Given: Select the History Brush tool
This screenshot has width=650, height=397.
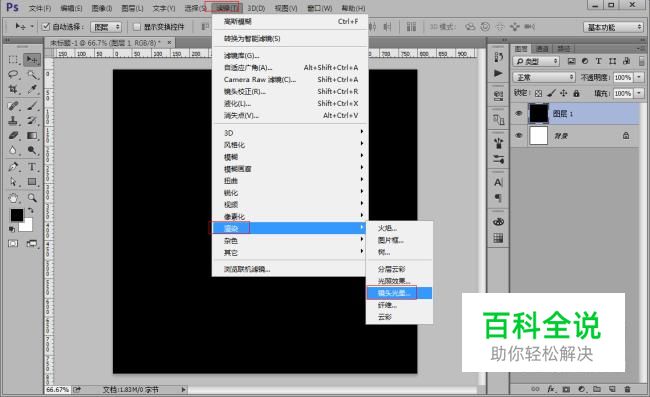Looking at the screenshot, I should pyautogui.click(x=32, y=121).
